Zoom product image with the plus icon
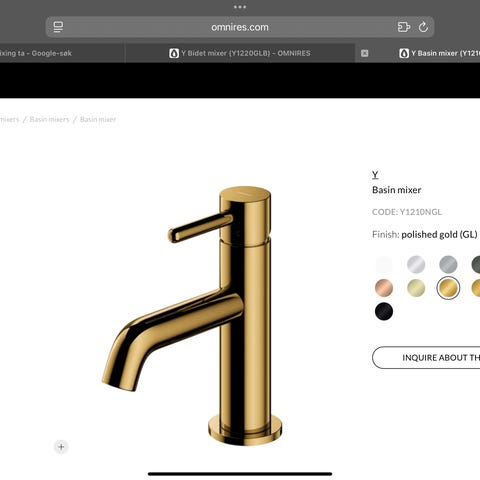This screenshot has width=480, height=480. 61,447
